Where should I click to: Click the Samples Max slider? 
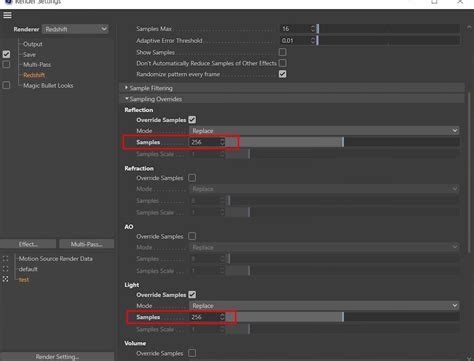(x=388, y=29)
